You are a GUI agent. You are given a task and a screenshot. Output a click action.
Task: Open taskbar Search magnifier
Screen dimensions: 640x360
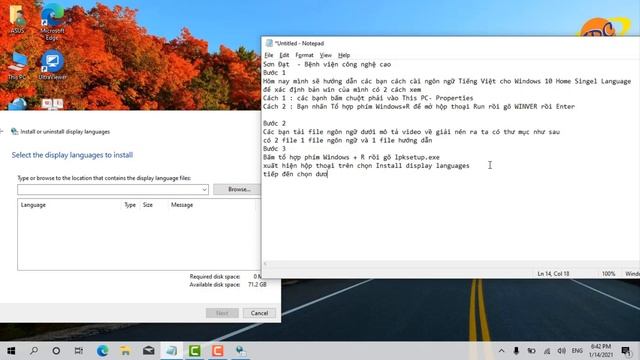click(x=34, y=351)
